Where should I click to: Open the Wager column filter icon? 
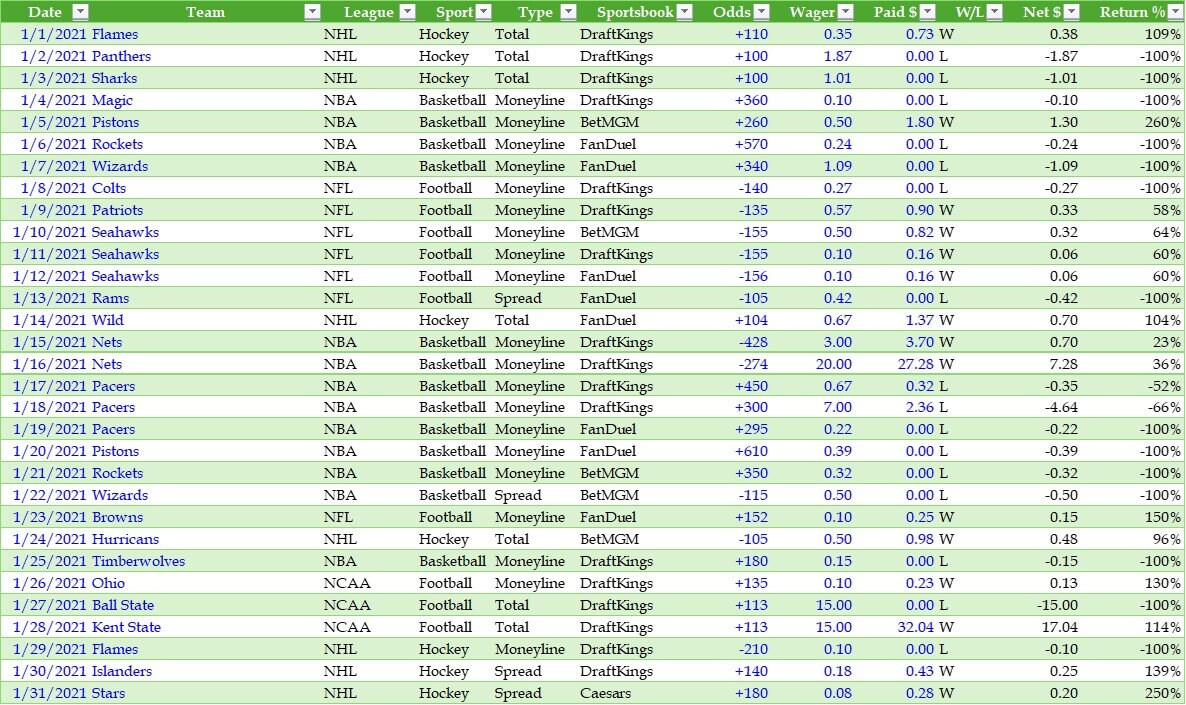coord(846,12)
